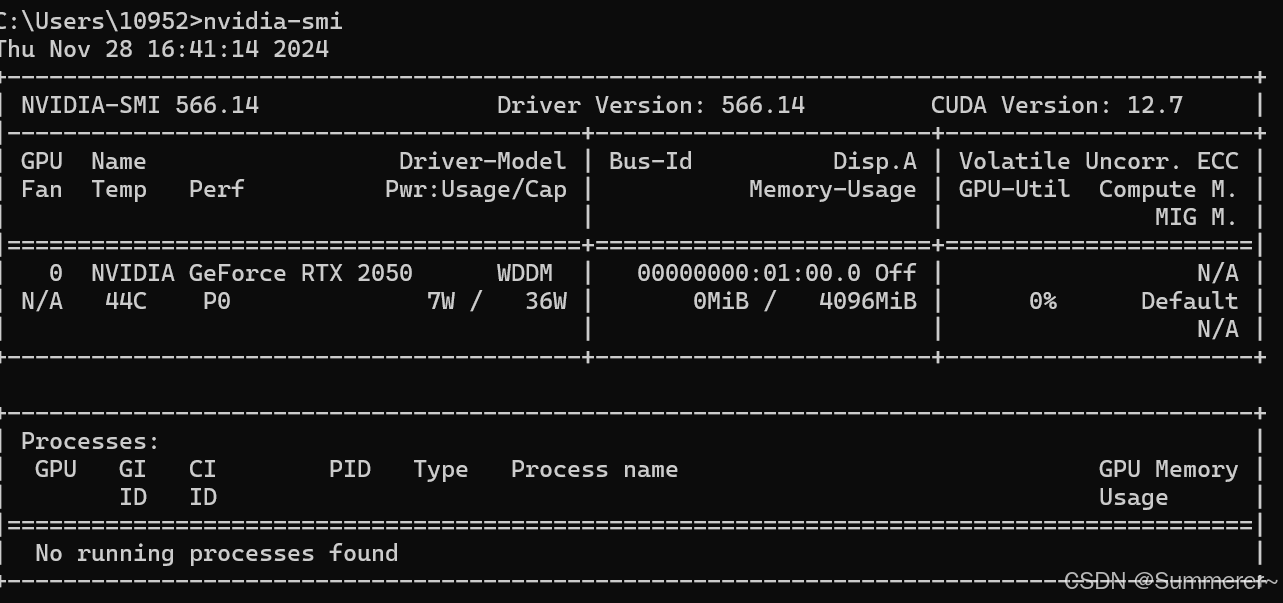Click the "Processes:" section label

pyautogui.click(x=91, y=441)
